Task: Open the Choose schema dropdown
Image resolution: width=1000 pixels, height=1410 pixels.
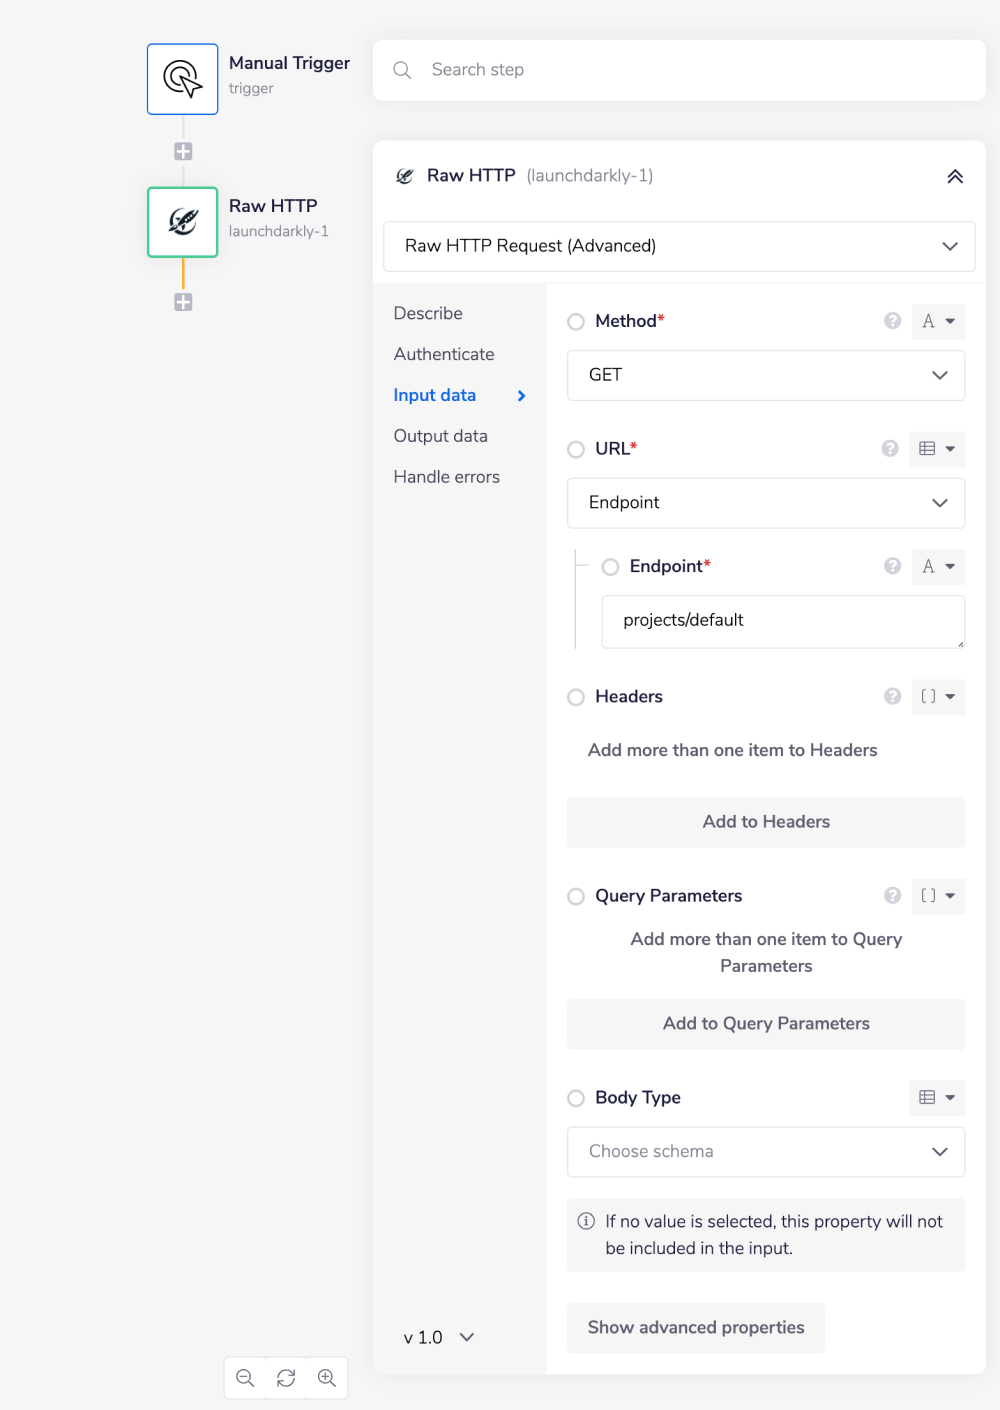Action: (x=766, y=1151)
